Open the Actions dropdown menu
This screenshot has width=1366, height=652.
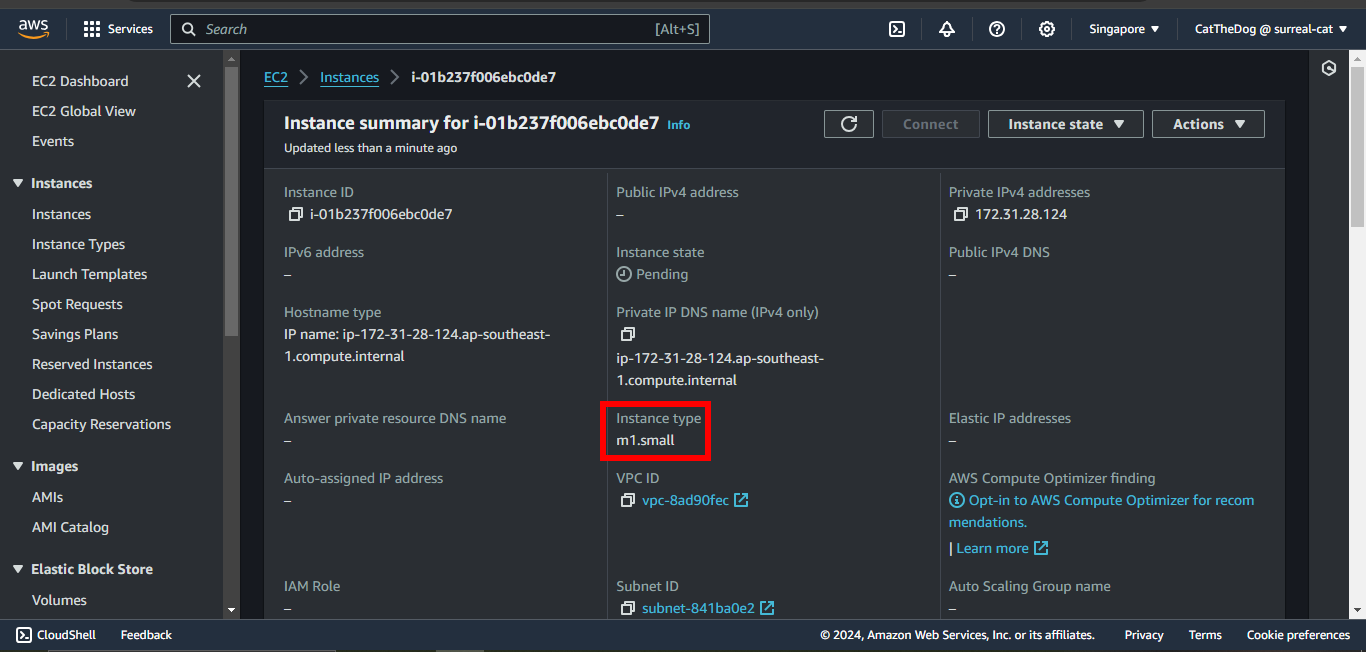coord(1208,124)
